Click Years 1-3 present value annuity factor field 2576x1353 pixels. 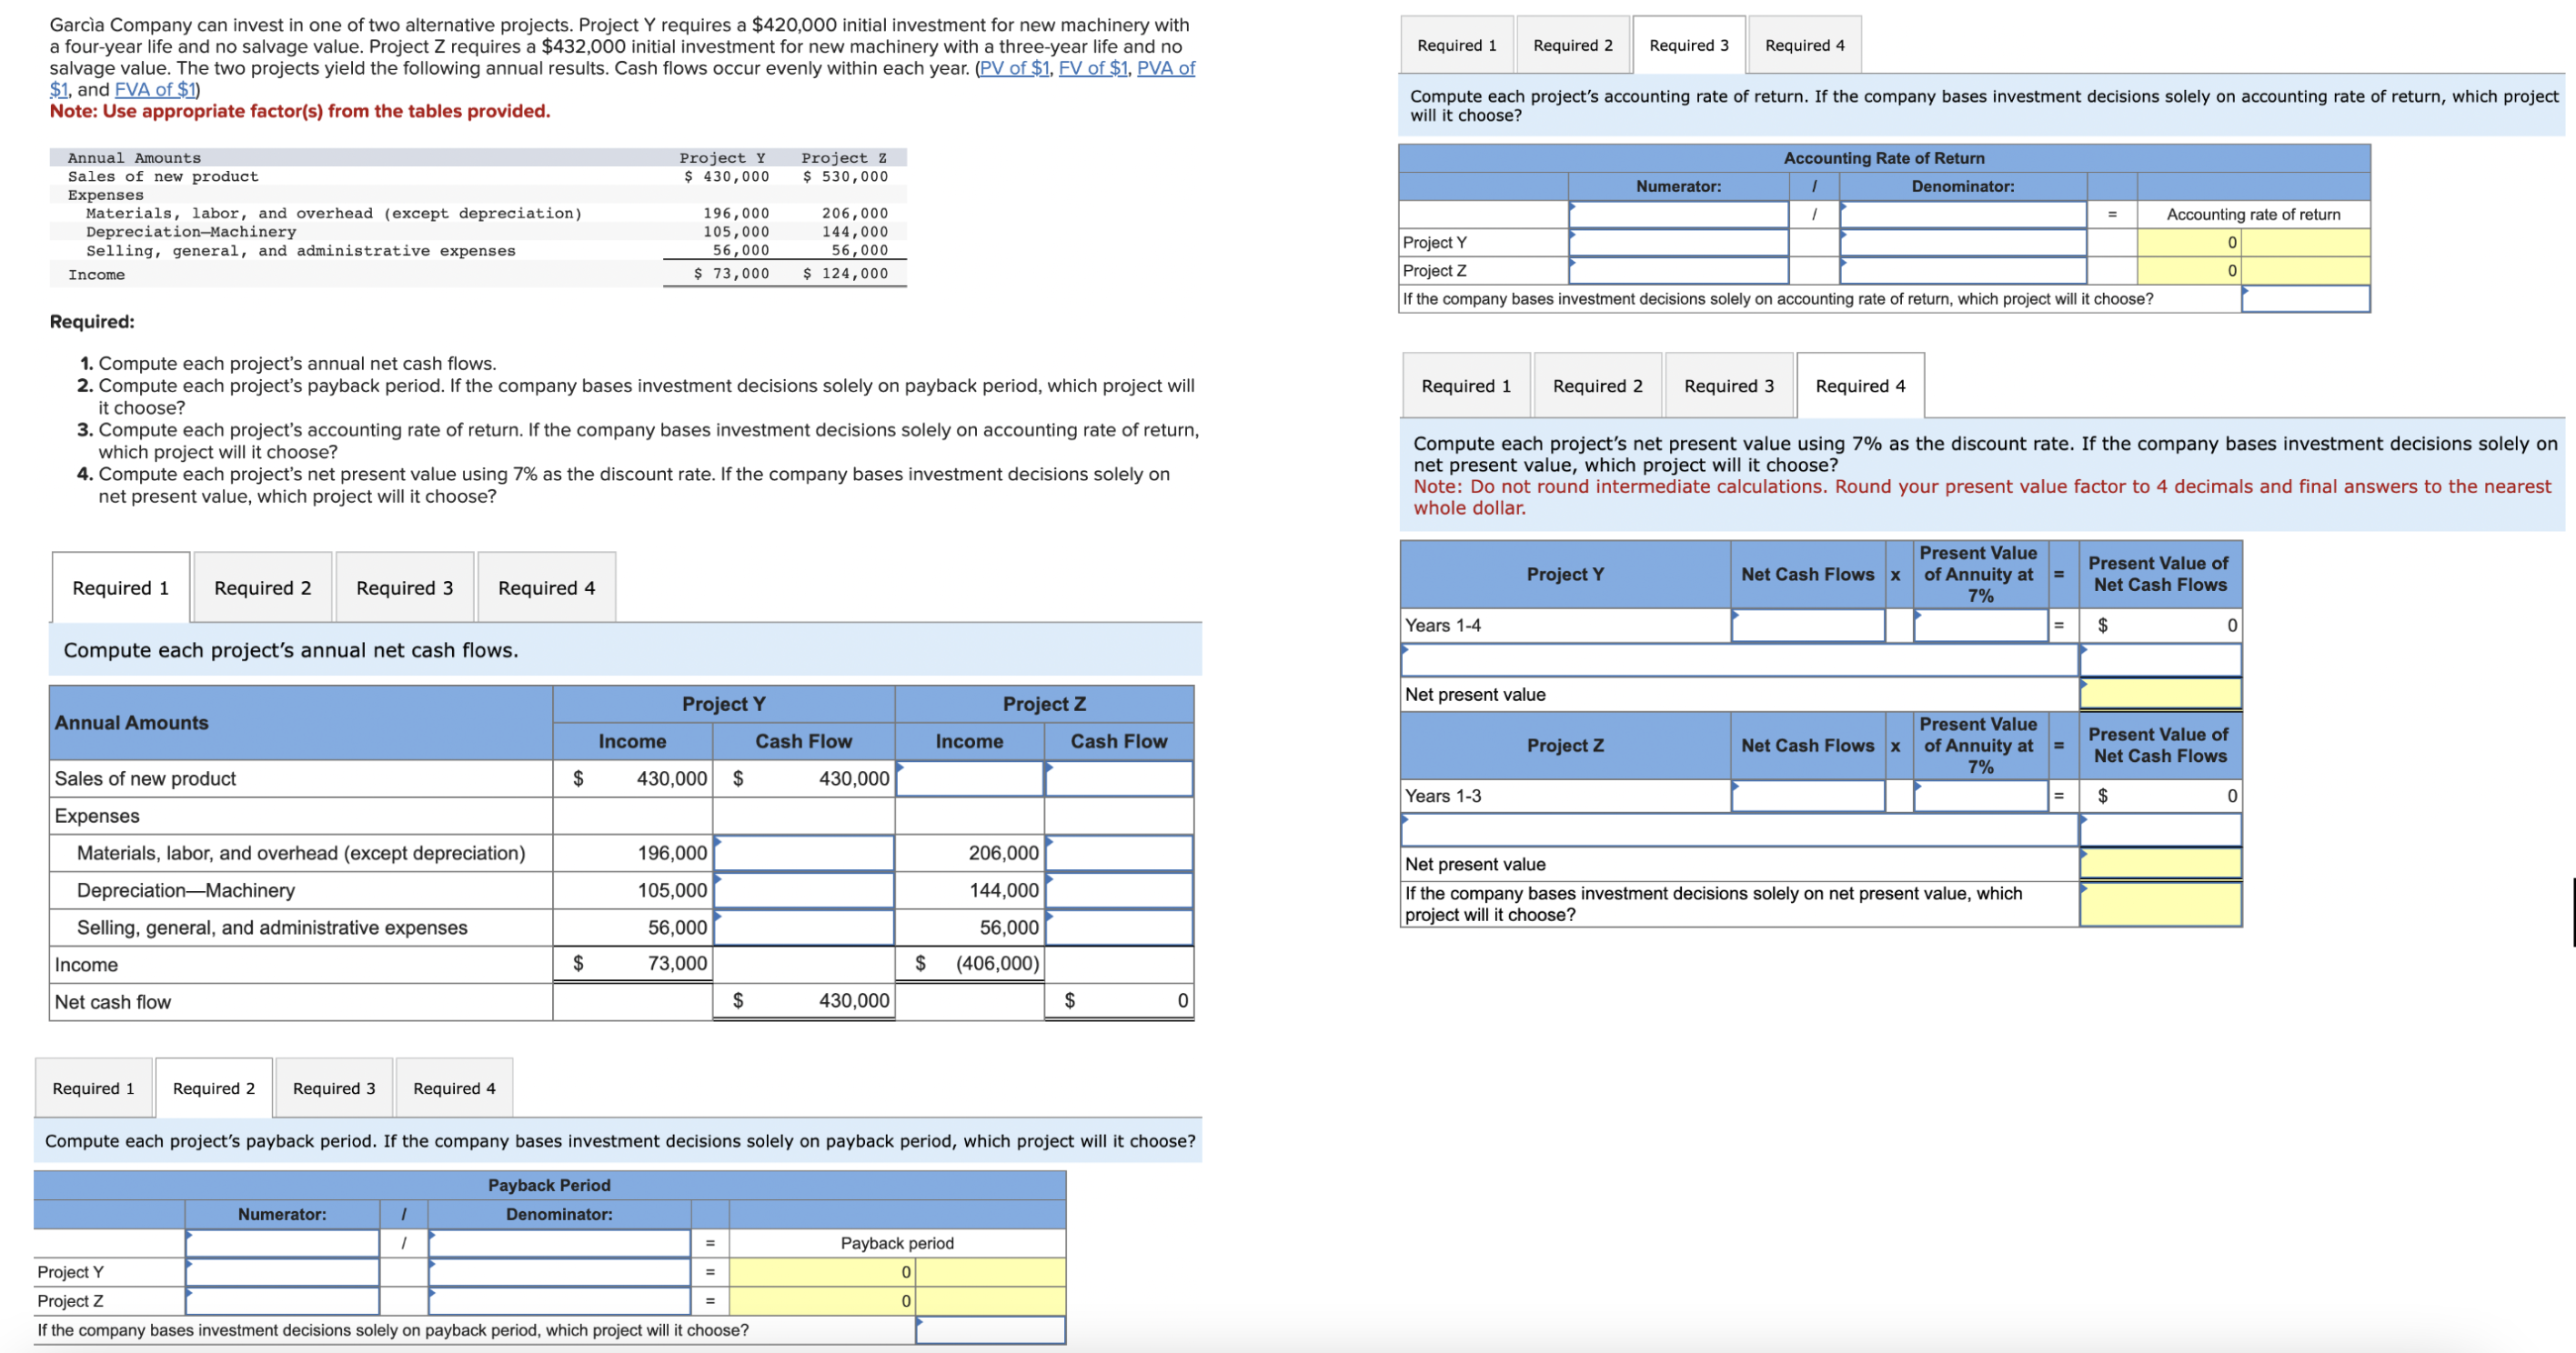(x=1981, y=796)
